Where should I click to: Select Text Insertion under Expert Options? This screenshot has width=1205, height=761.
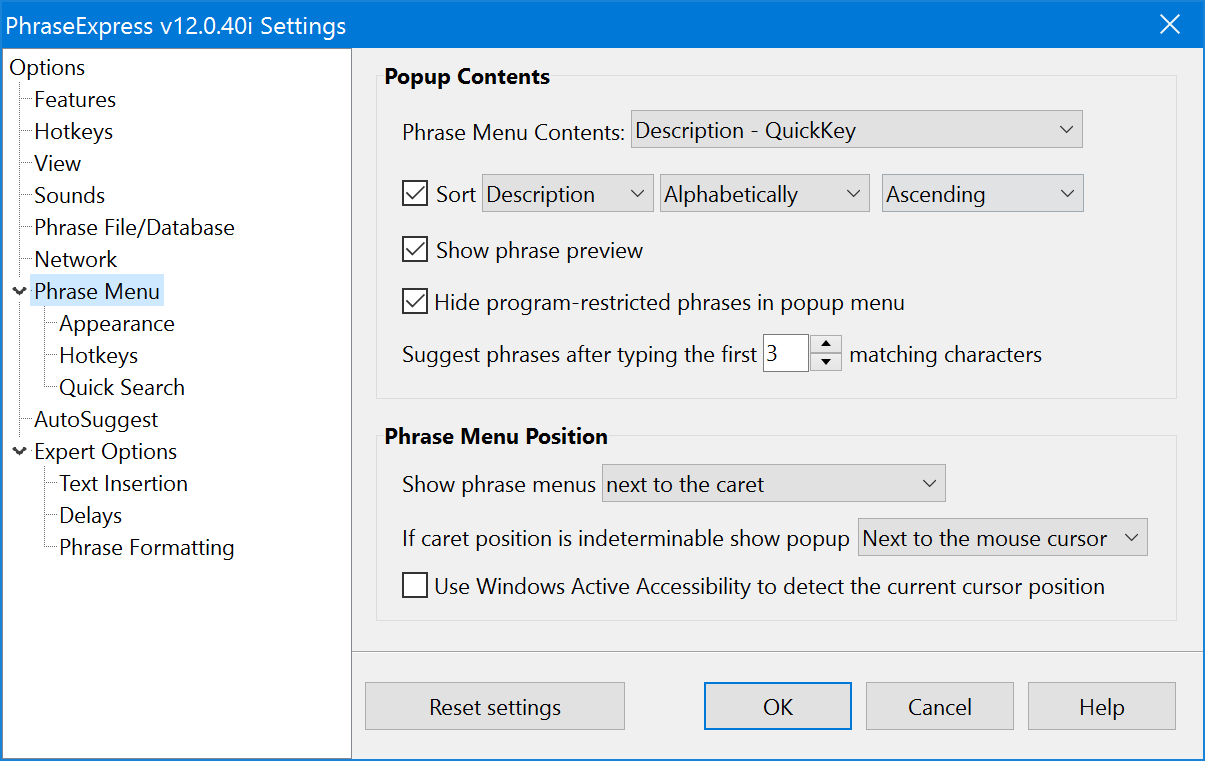point(123,484)
